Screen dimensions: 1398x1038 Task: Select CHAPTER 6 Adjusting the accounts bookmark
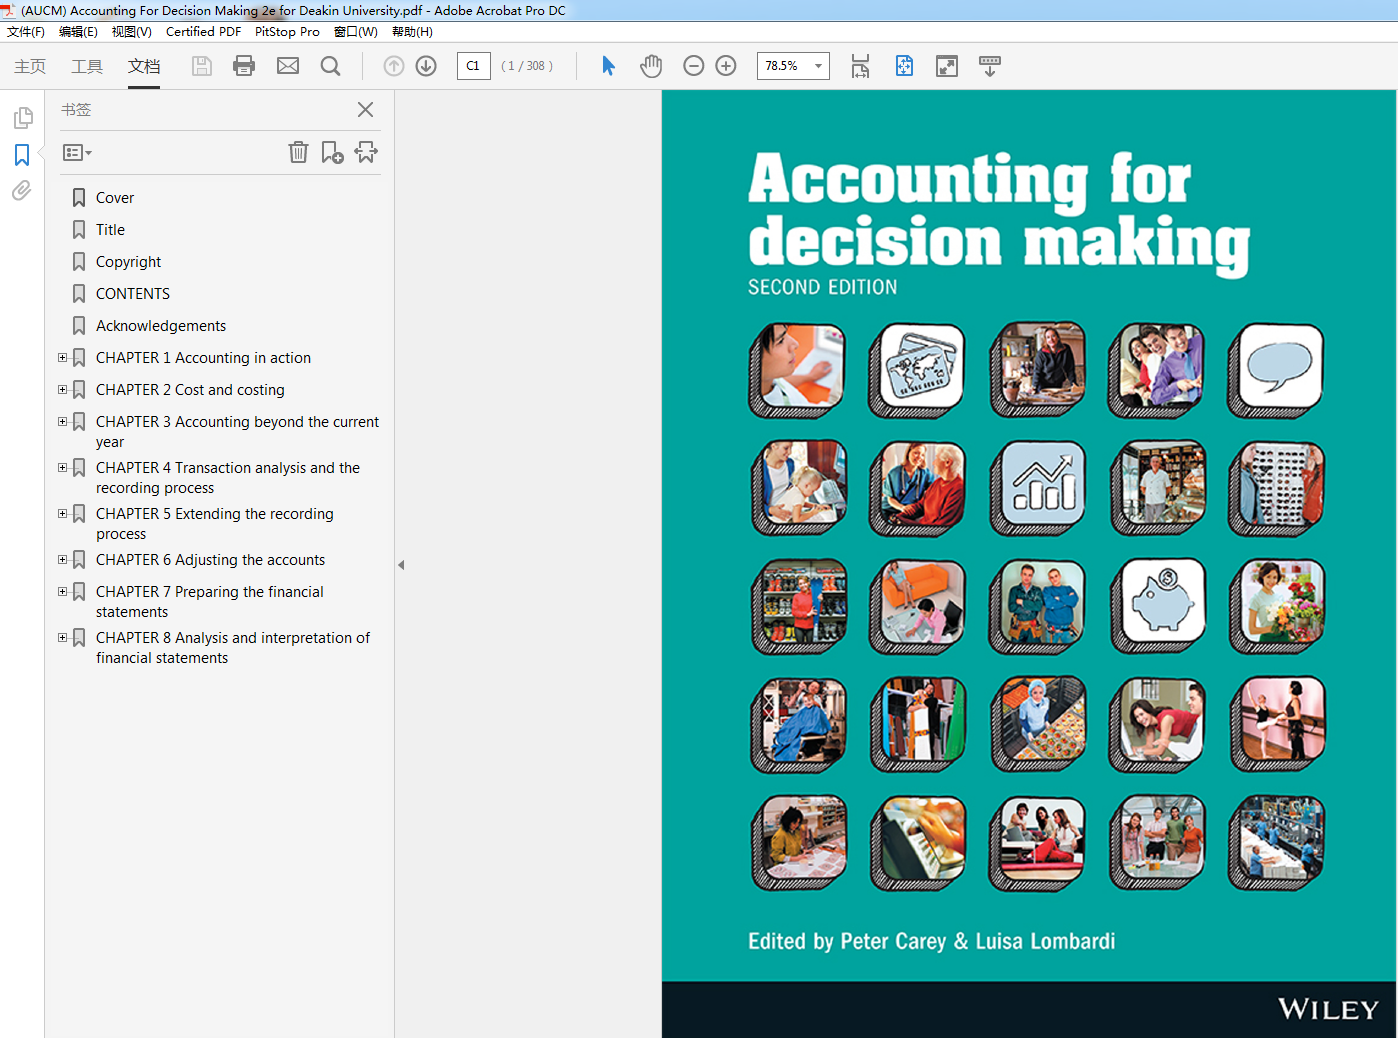click(210, 560)
